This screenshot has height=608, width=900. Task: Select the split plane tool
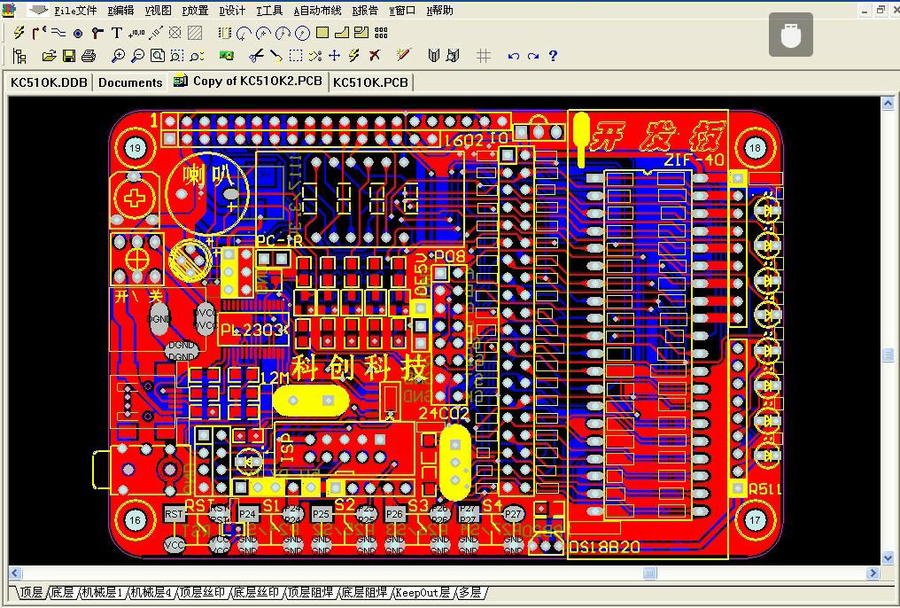[361, 33]
